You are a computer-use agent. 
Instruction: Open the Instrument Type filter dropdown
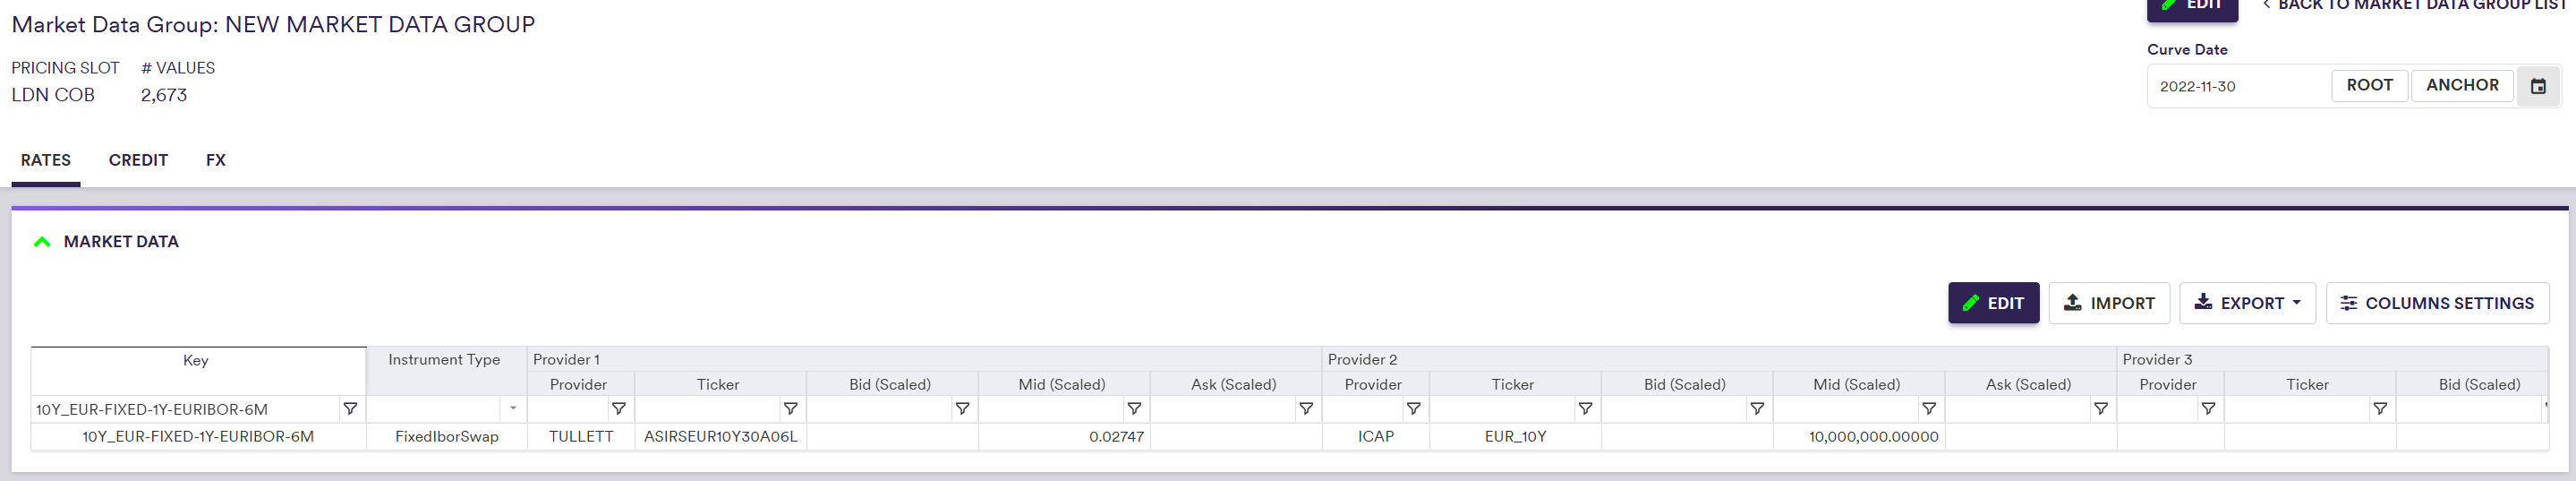513,409
